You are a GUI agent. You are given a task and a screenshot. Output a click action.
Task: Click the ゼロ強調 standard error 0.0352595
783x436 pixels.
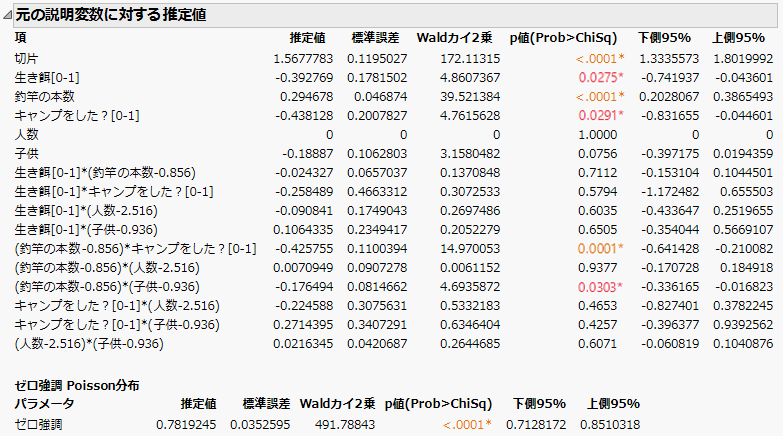click(260, 425)
